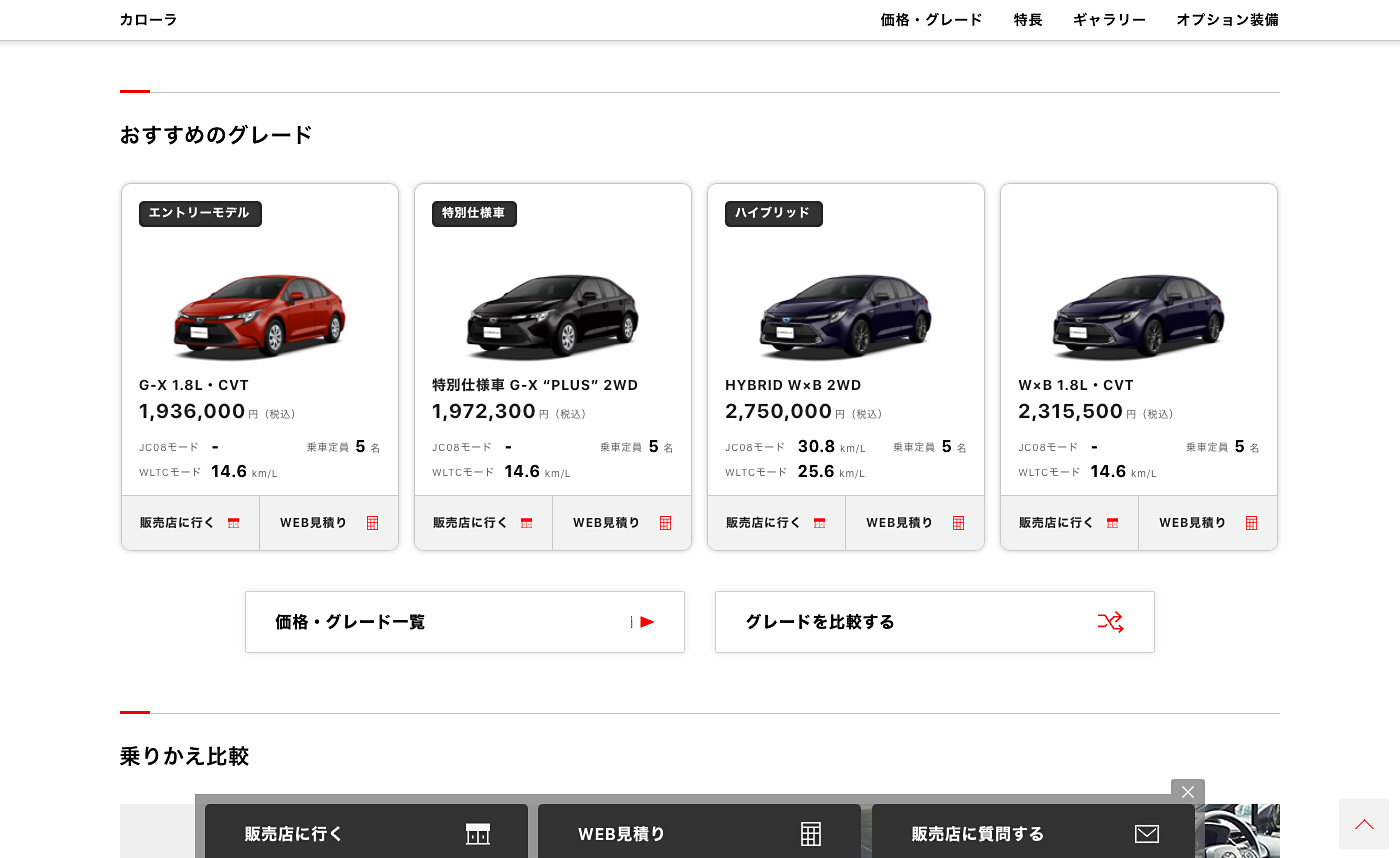Click dealer icon in G-X 1.8L card
Screen dimensions: 1400x858
[234, 523]
